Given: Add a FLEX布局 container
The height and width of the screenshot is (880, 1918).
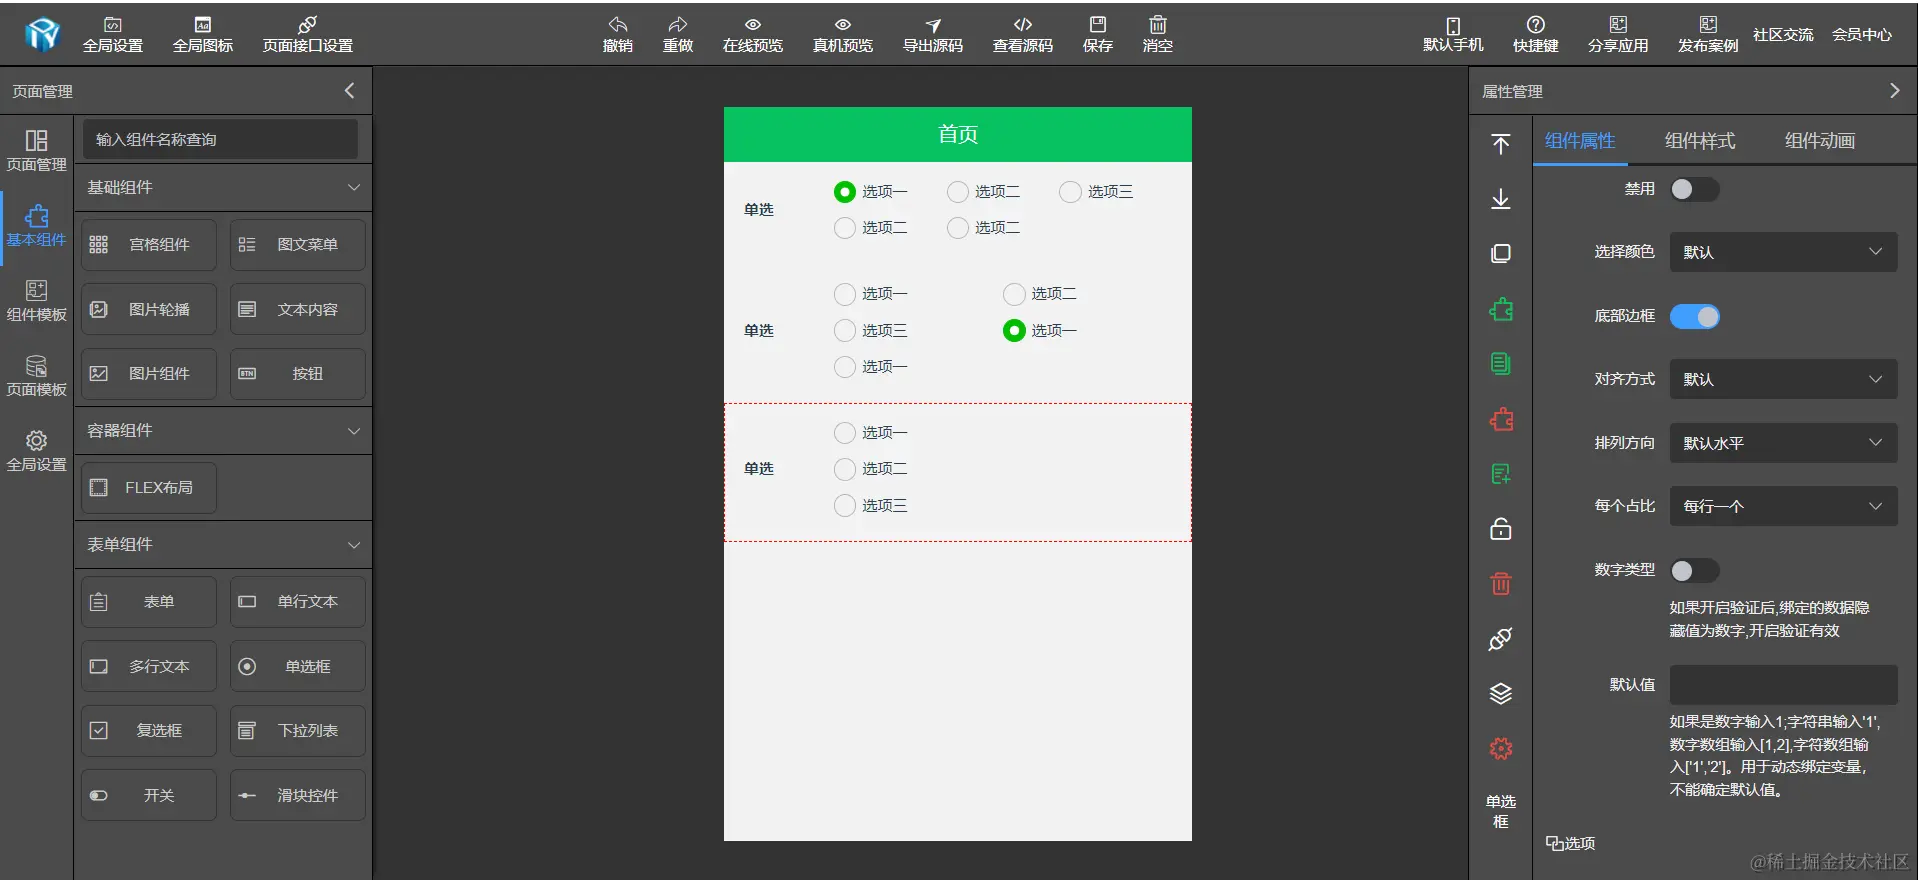Looking at the screenshot, I should (x=149, y=488).
